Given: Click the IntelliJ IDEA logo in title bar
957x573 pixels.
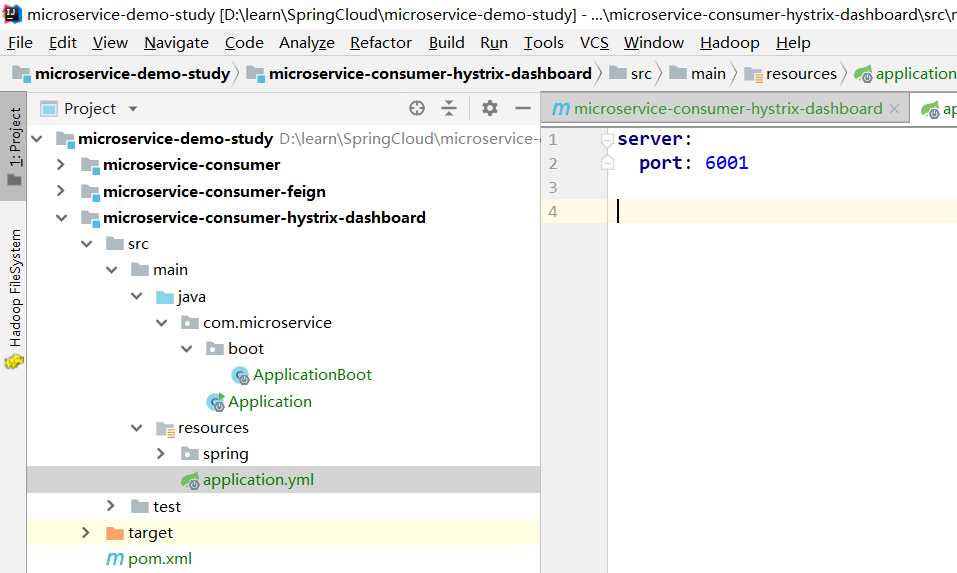Looking at the screenshot, I should point(12,14).
